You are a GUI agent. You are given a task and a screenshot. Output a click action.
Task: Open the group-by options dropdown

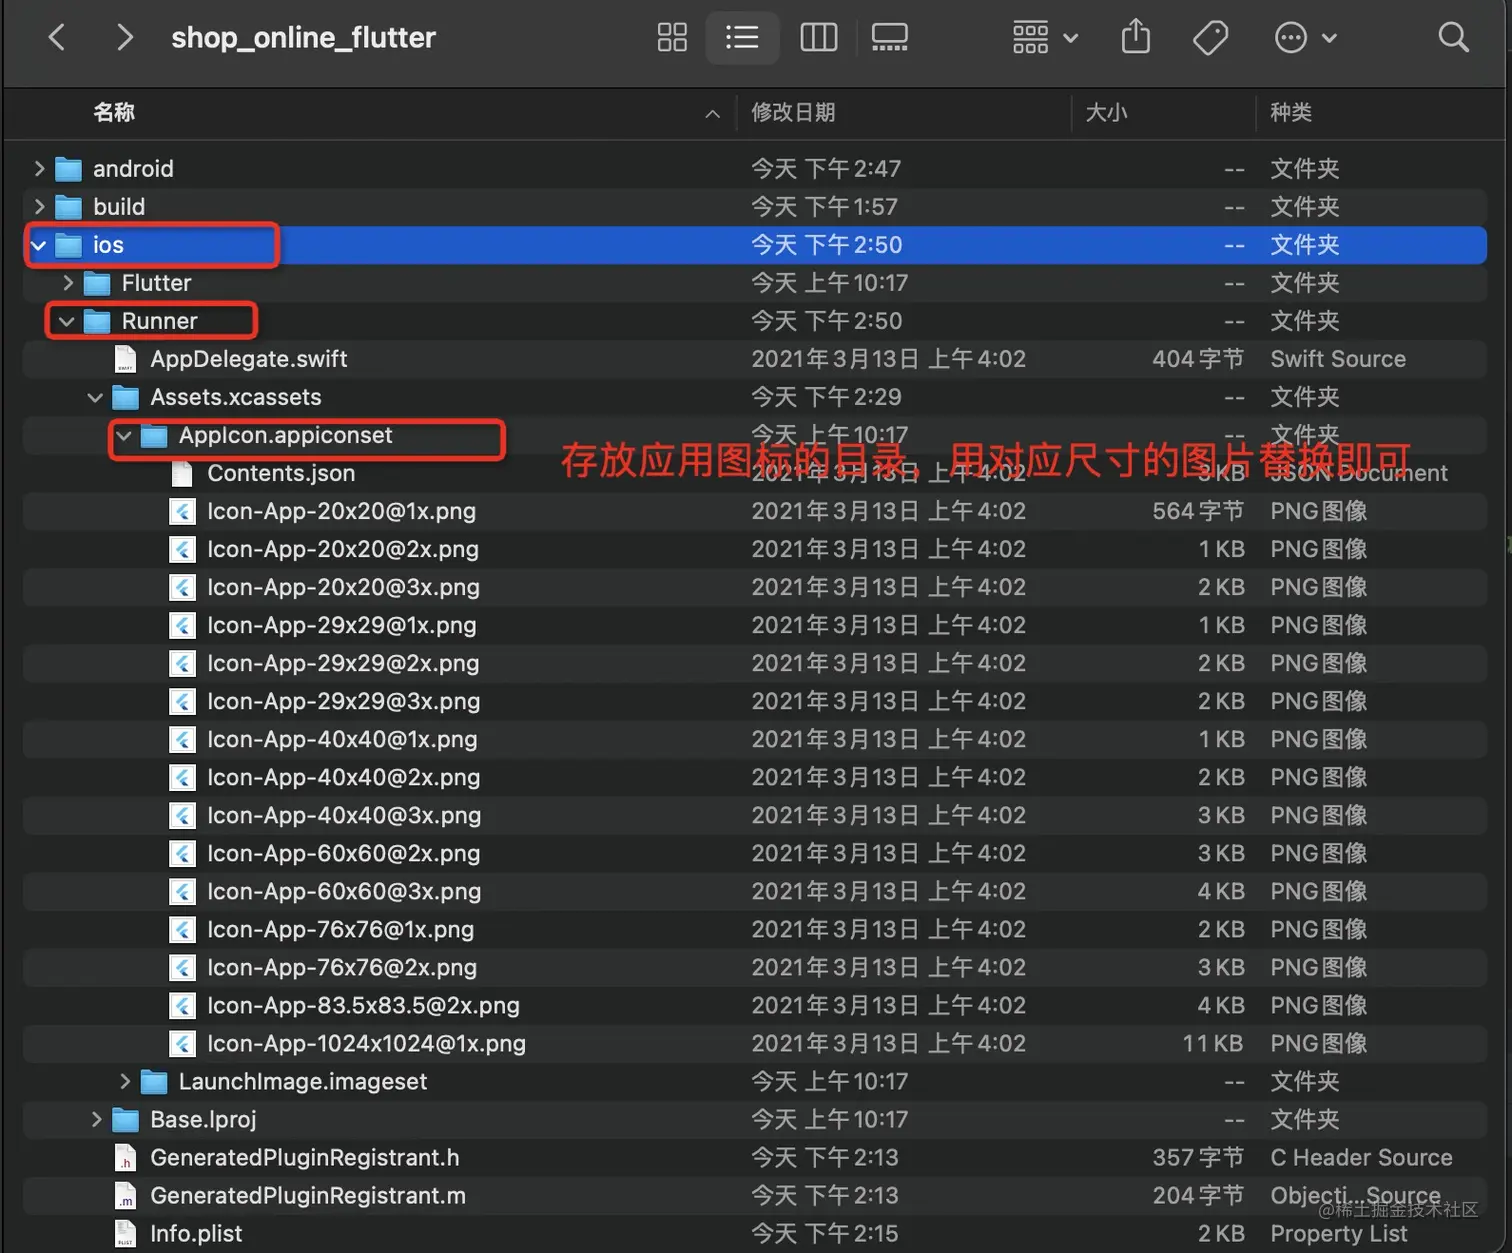click(1044, 38)
